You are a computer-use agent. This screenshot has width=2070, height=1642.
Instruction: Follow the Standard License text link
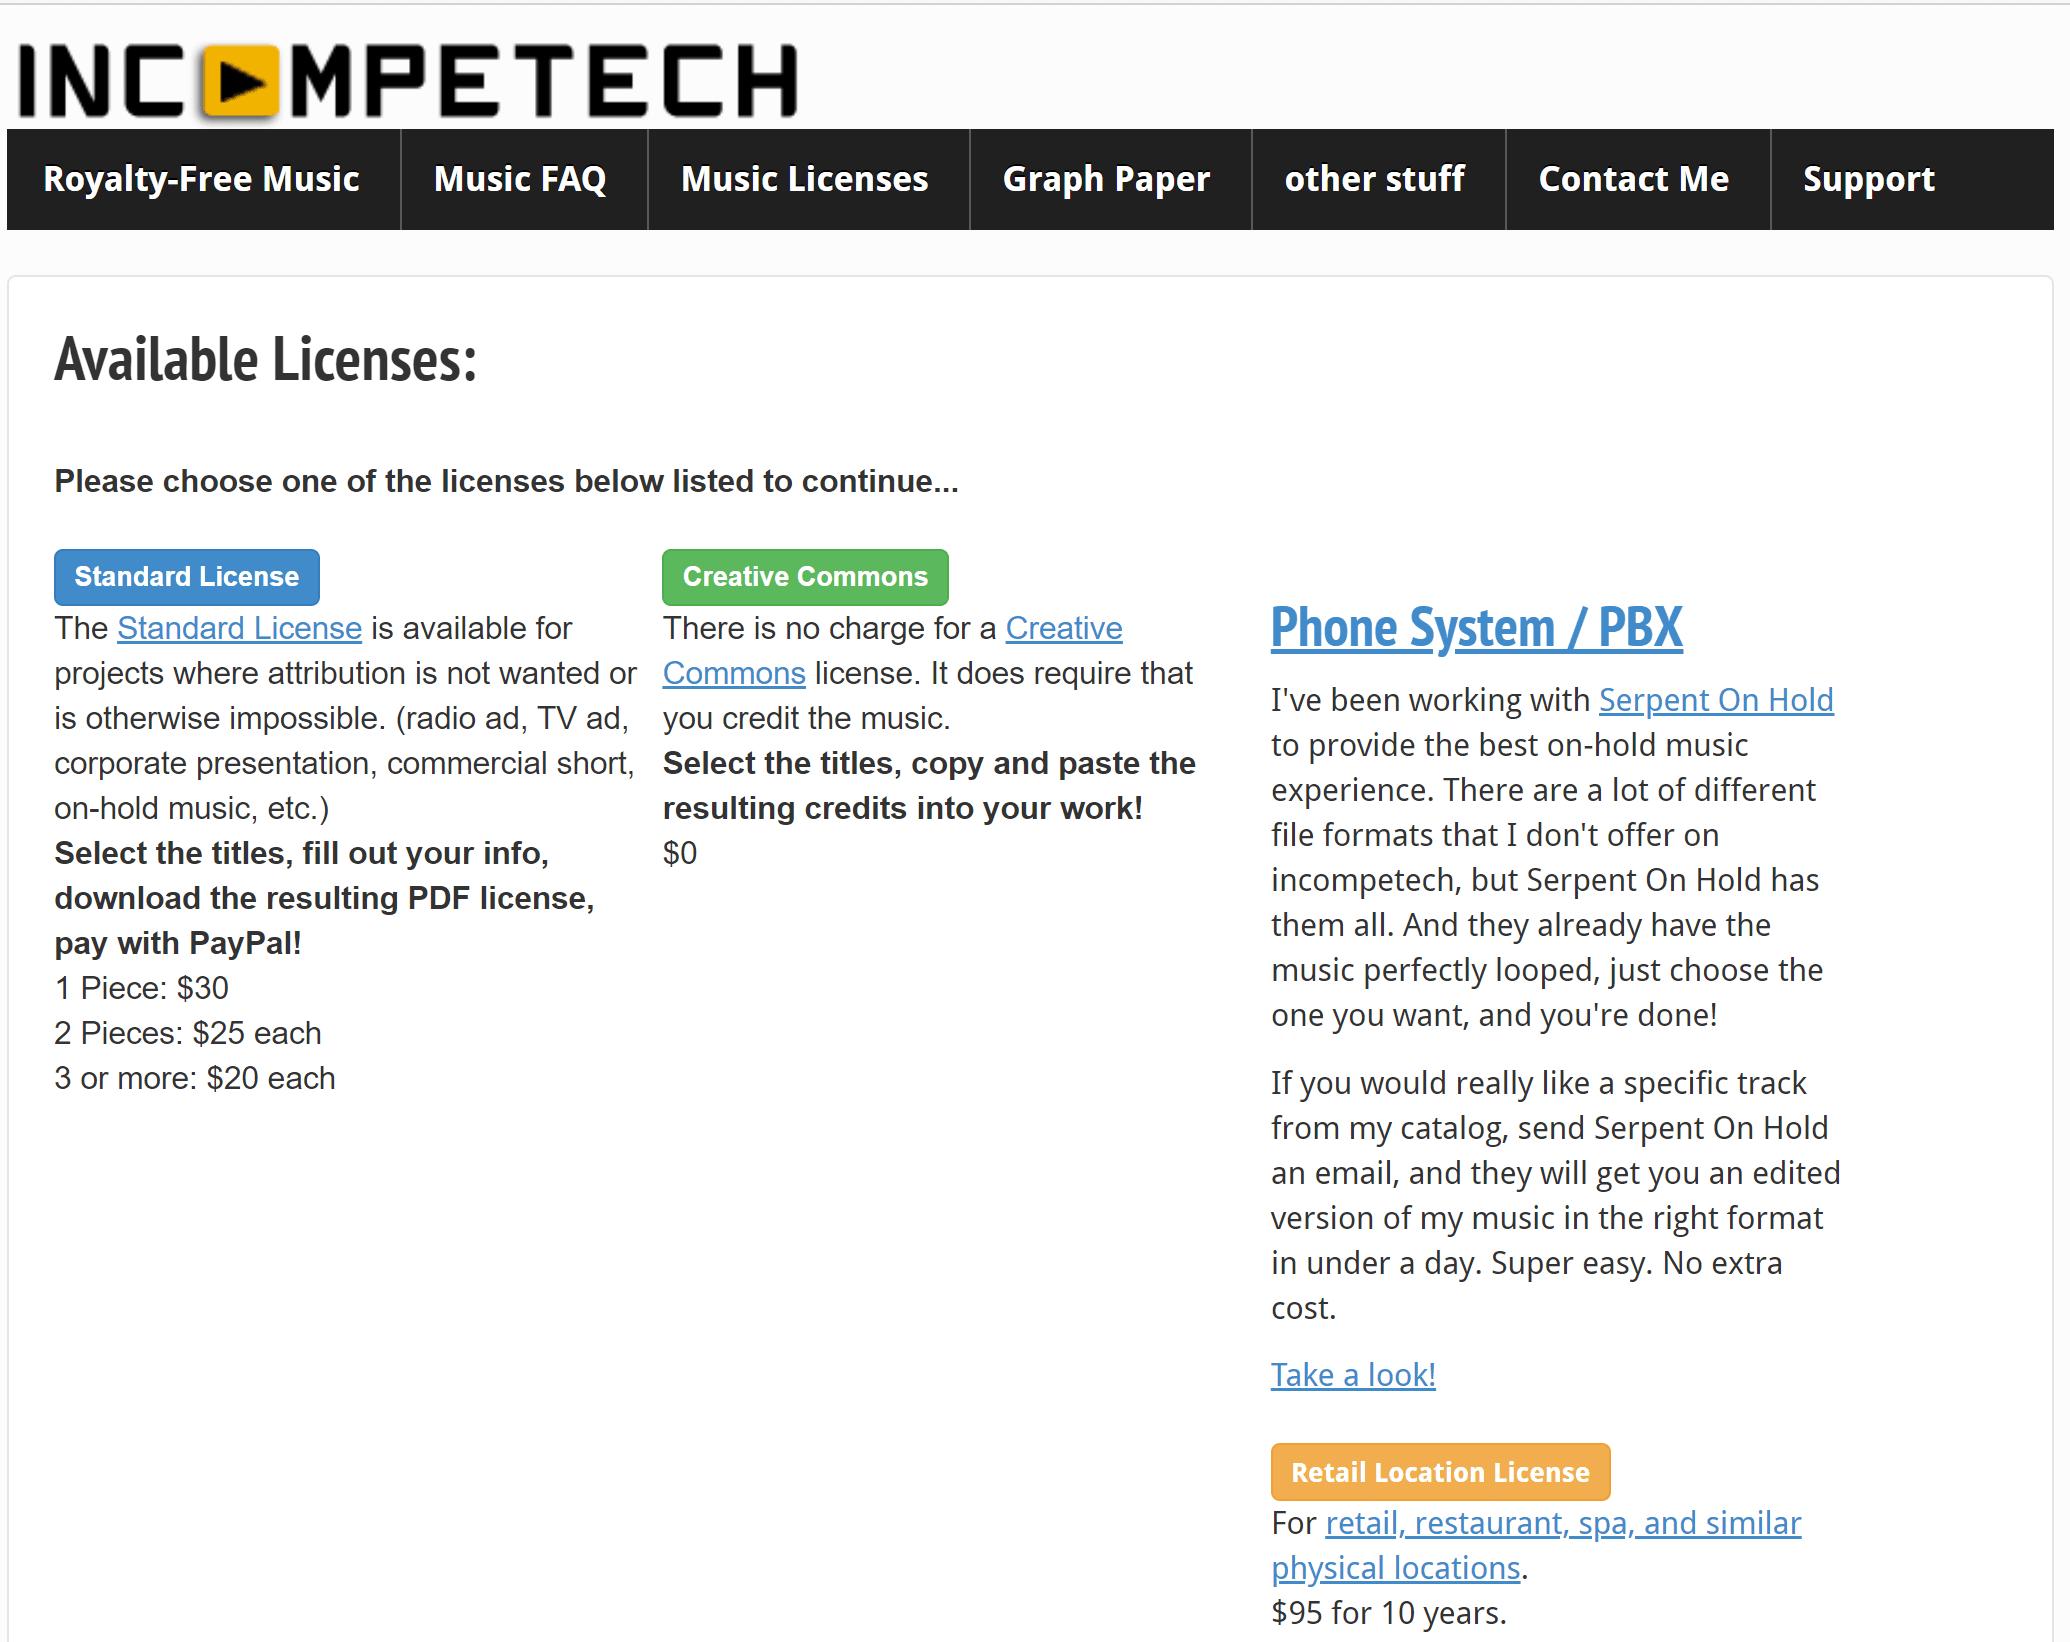point(239,628)
